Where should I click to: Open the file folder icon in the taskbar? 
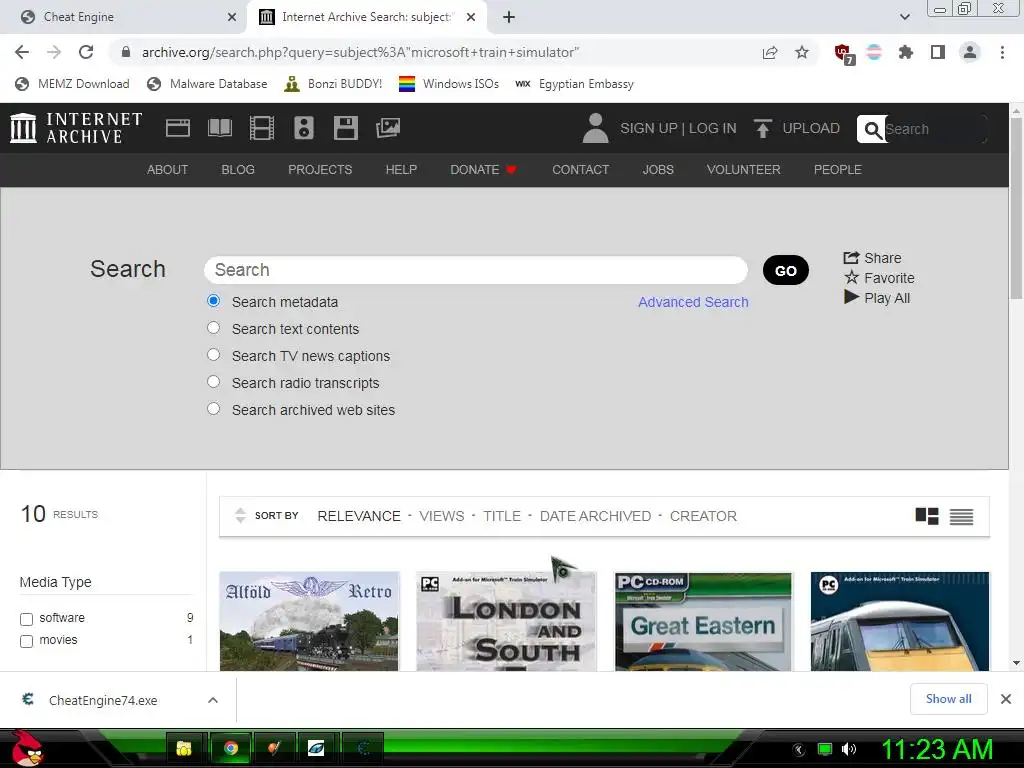coord(184,748)
